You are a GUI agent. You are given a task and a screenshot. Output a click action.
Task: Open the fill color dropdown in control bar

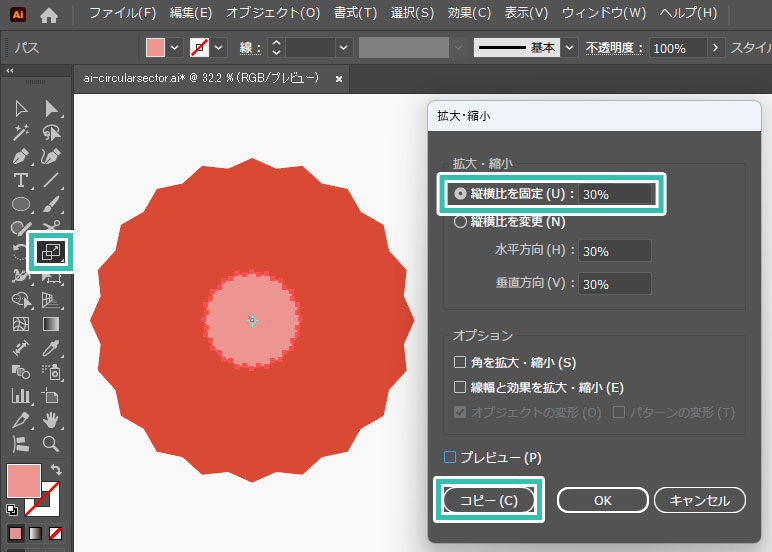176,48
